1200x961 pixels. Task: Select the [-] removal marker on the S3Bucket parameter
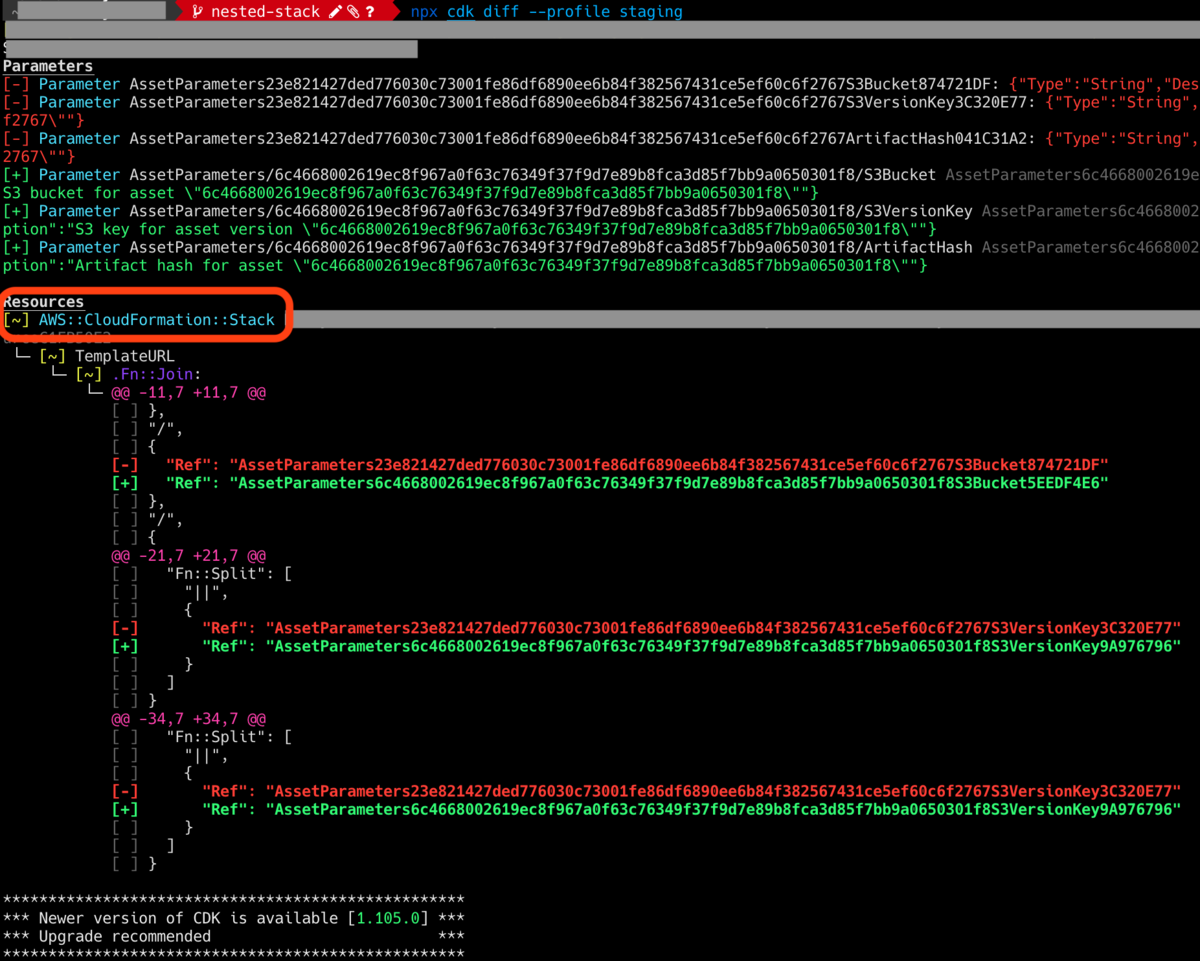(16, 83)
